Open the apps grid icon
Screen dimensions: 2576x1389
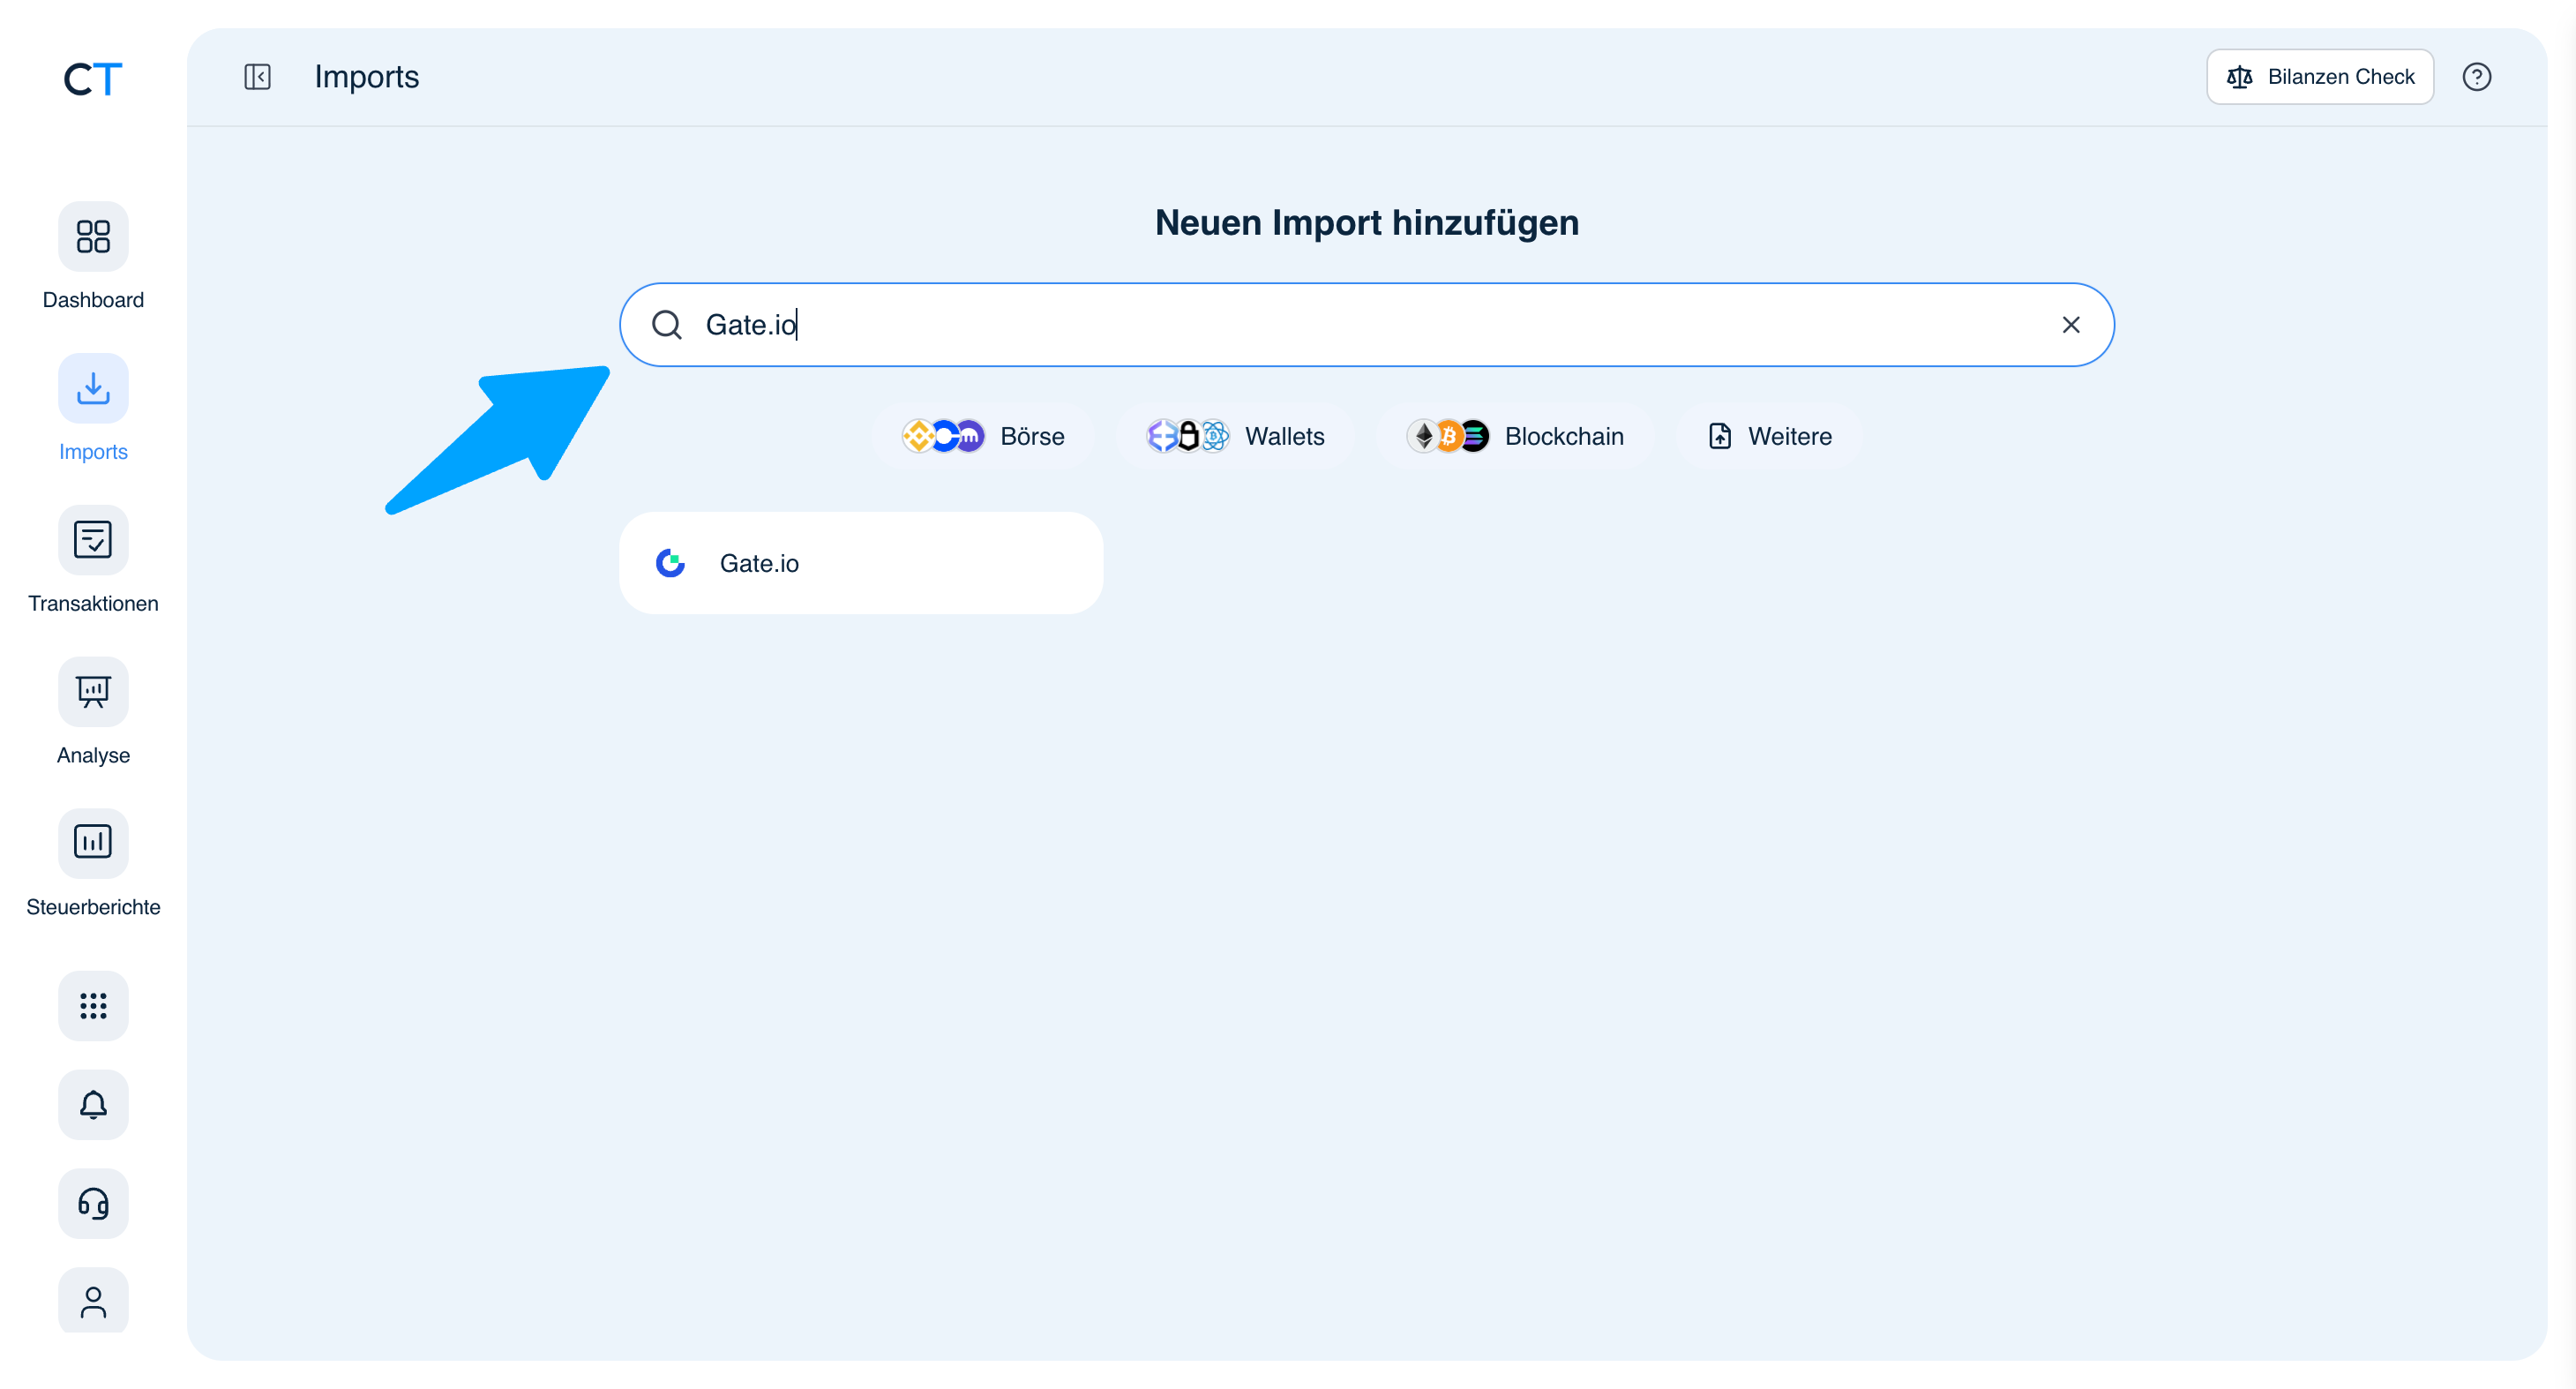click(x=93, y=1006)
